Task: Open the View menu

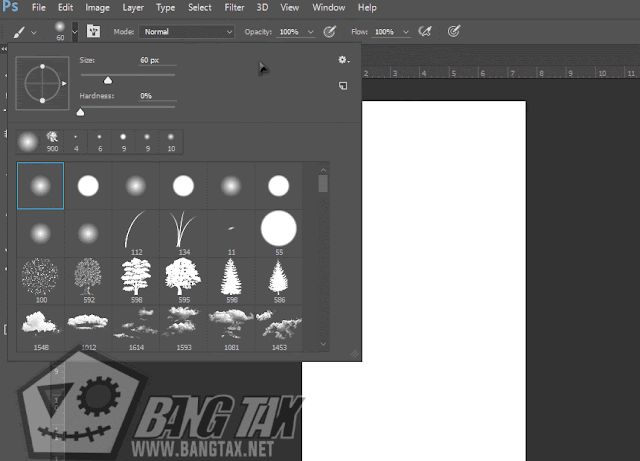Action: pyautogui.click(x=289, y=8)
